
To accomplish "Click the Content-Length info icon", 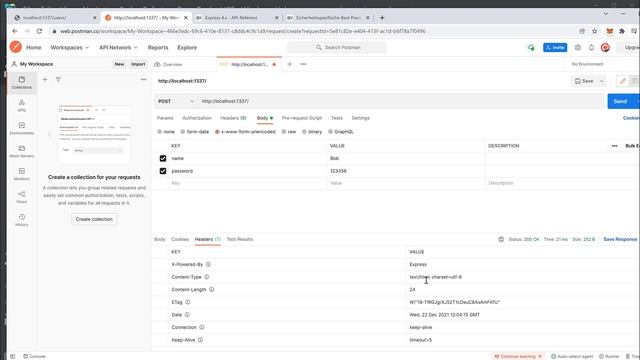I will point(211,289).
